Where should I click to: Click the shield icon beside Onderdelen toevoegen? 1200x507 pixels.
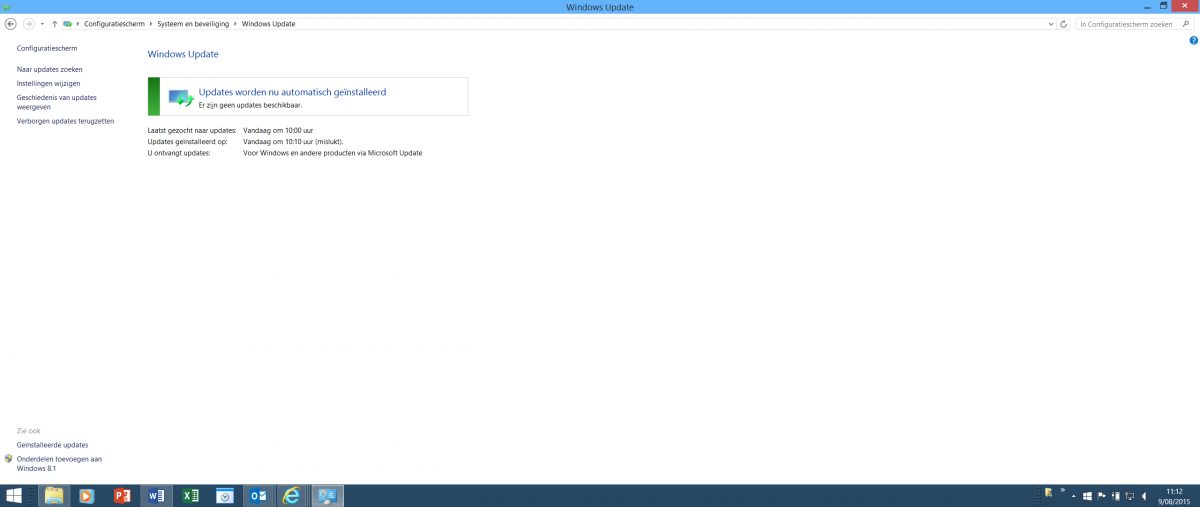coord(9,459)
